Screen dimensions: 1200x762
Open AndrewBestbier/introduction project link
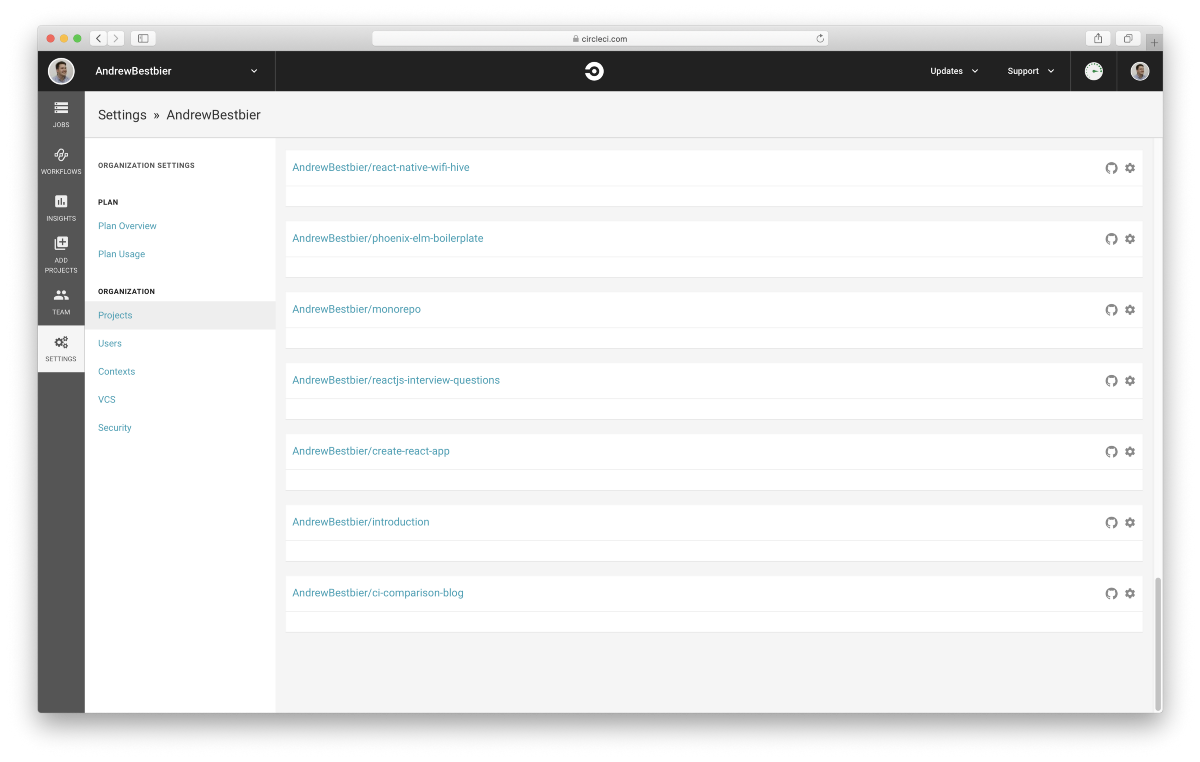coord(361,522)
